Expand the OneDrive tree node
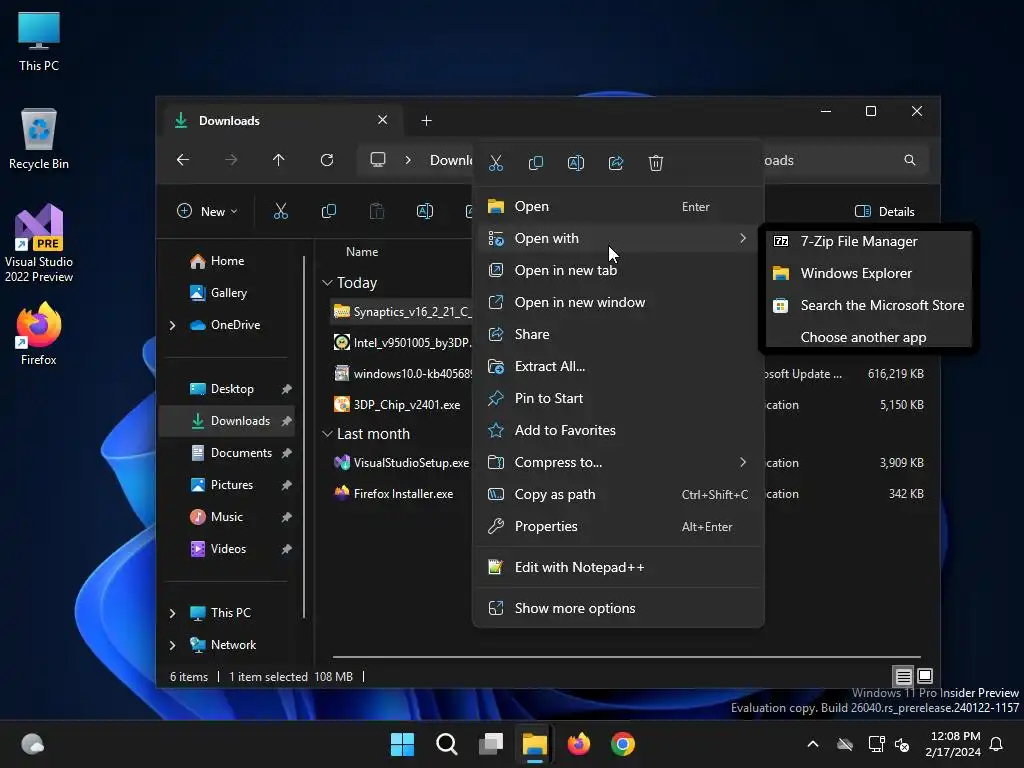This screenshot has height=768, width=1024. tap(172, 325)
